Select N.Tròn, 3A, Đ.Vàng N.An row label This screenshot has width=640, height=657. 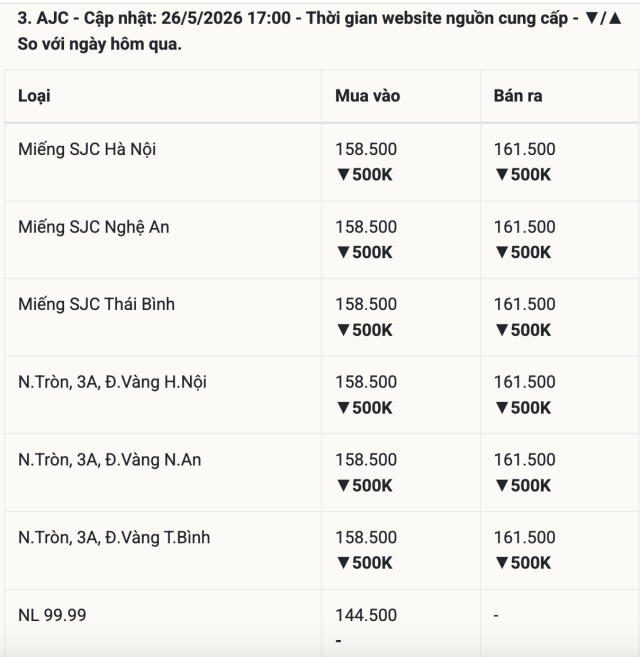(x=109, y=460)
